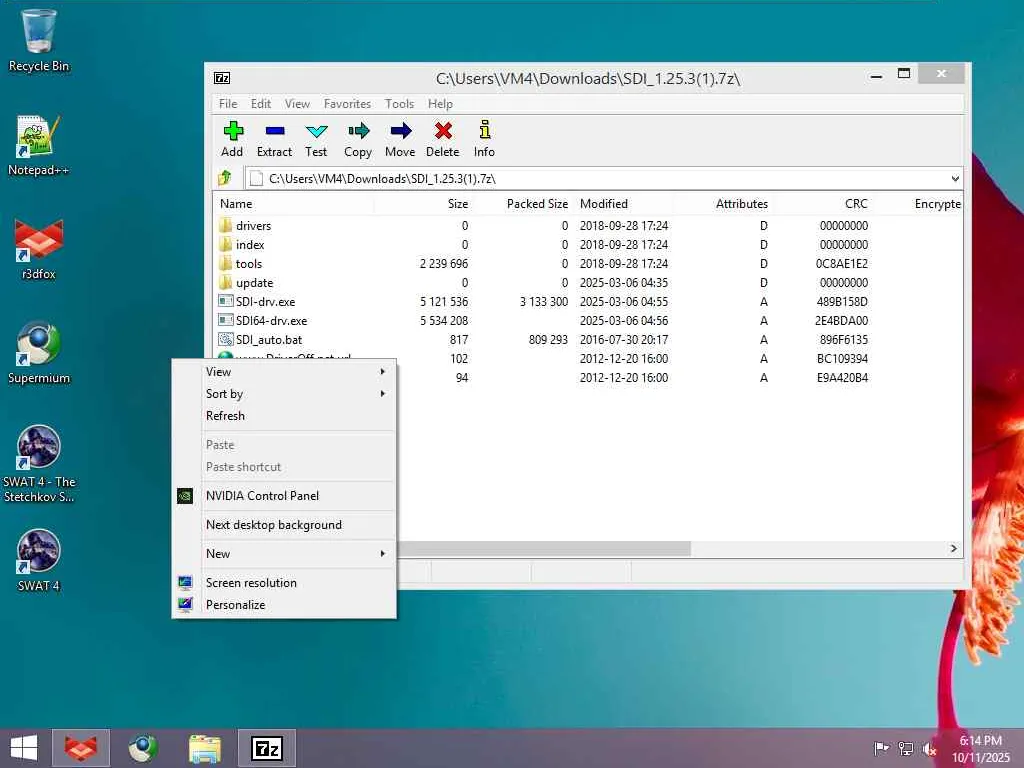Viewport: 1024px width, 768px height.
Task: Open the address path dropdown arrow
Action: 955,179
